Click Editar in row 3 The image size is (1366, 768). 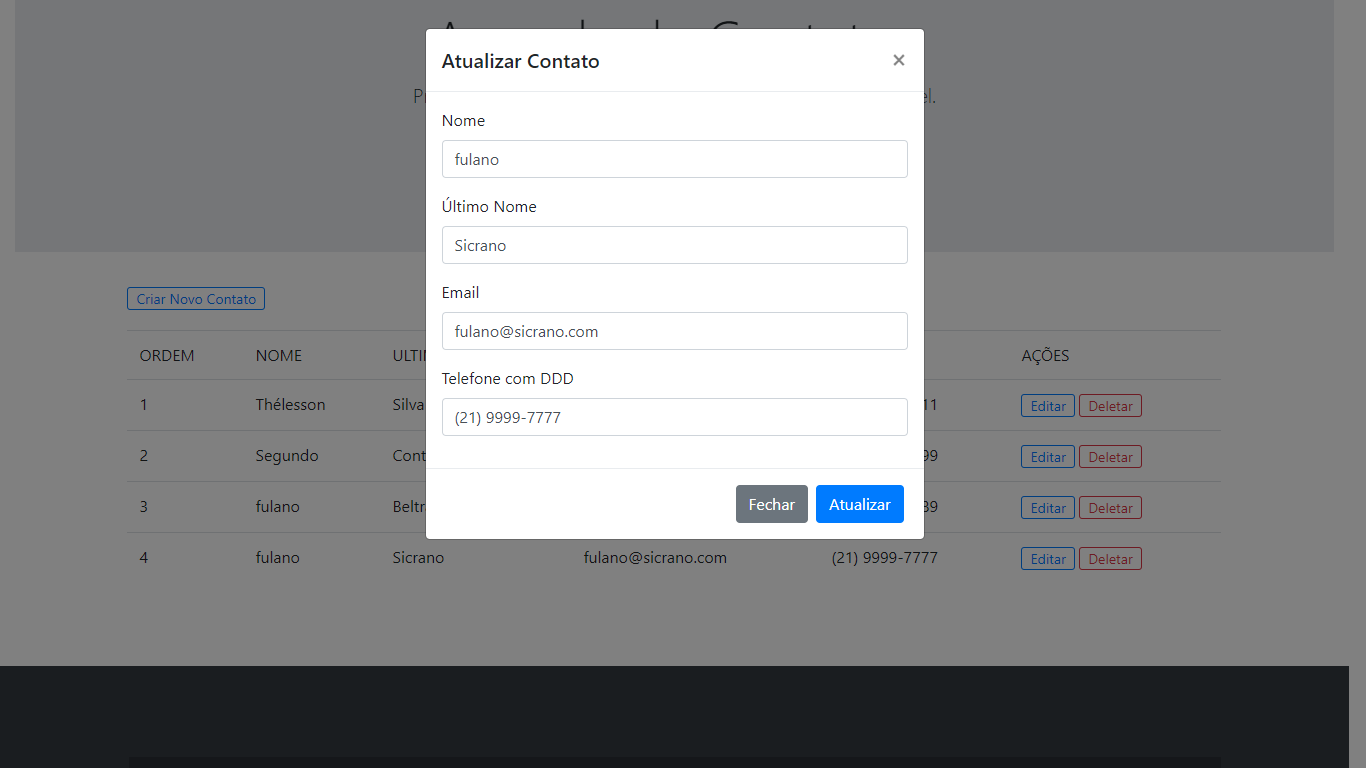pos(1048,508)
